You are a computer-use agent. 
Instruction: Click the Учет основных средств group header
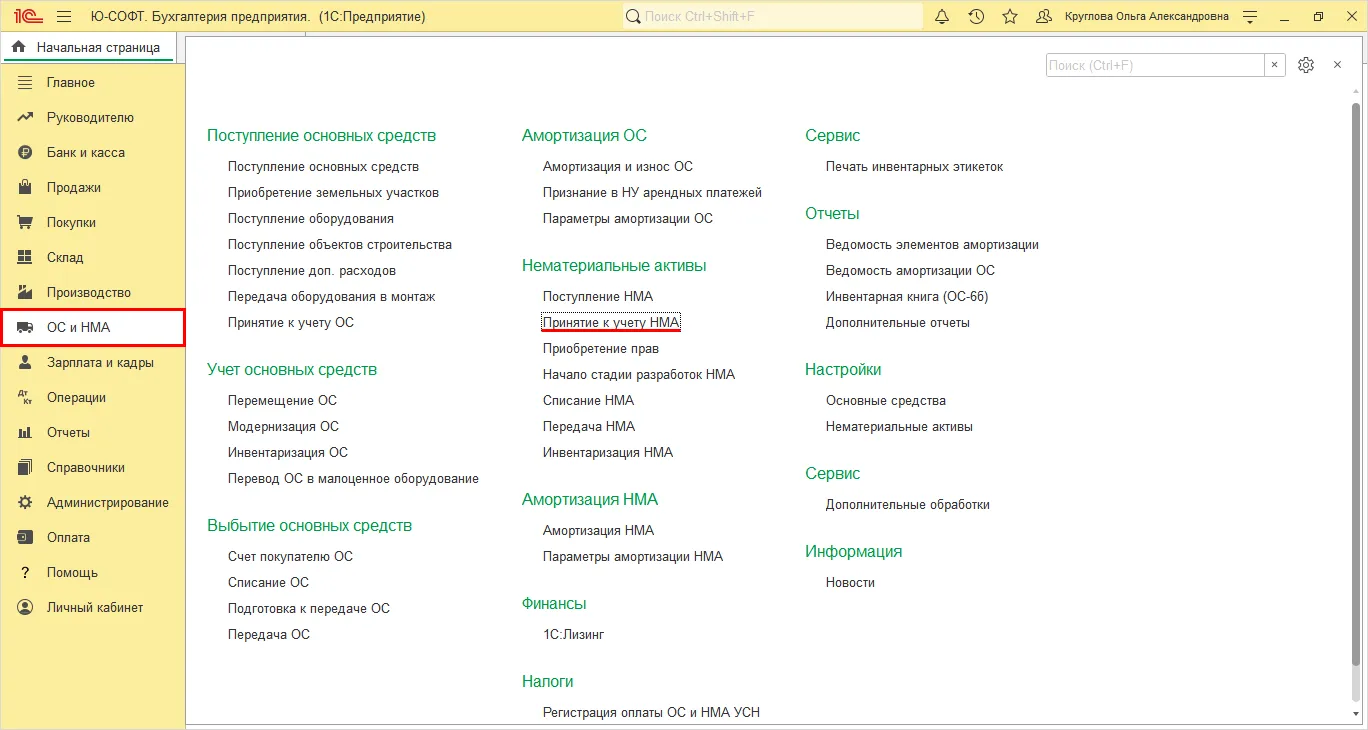click(x=292, y=370)
